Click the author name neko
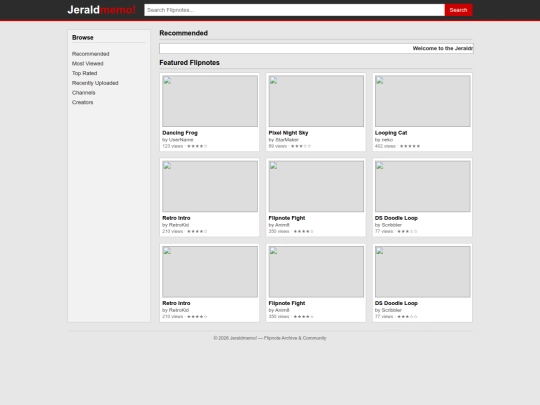Image resolution: width=540 pixels, height=405 pixels. click(x=387, y=140)
